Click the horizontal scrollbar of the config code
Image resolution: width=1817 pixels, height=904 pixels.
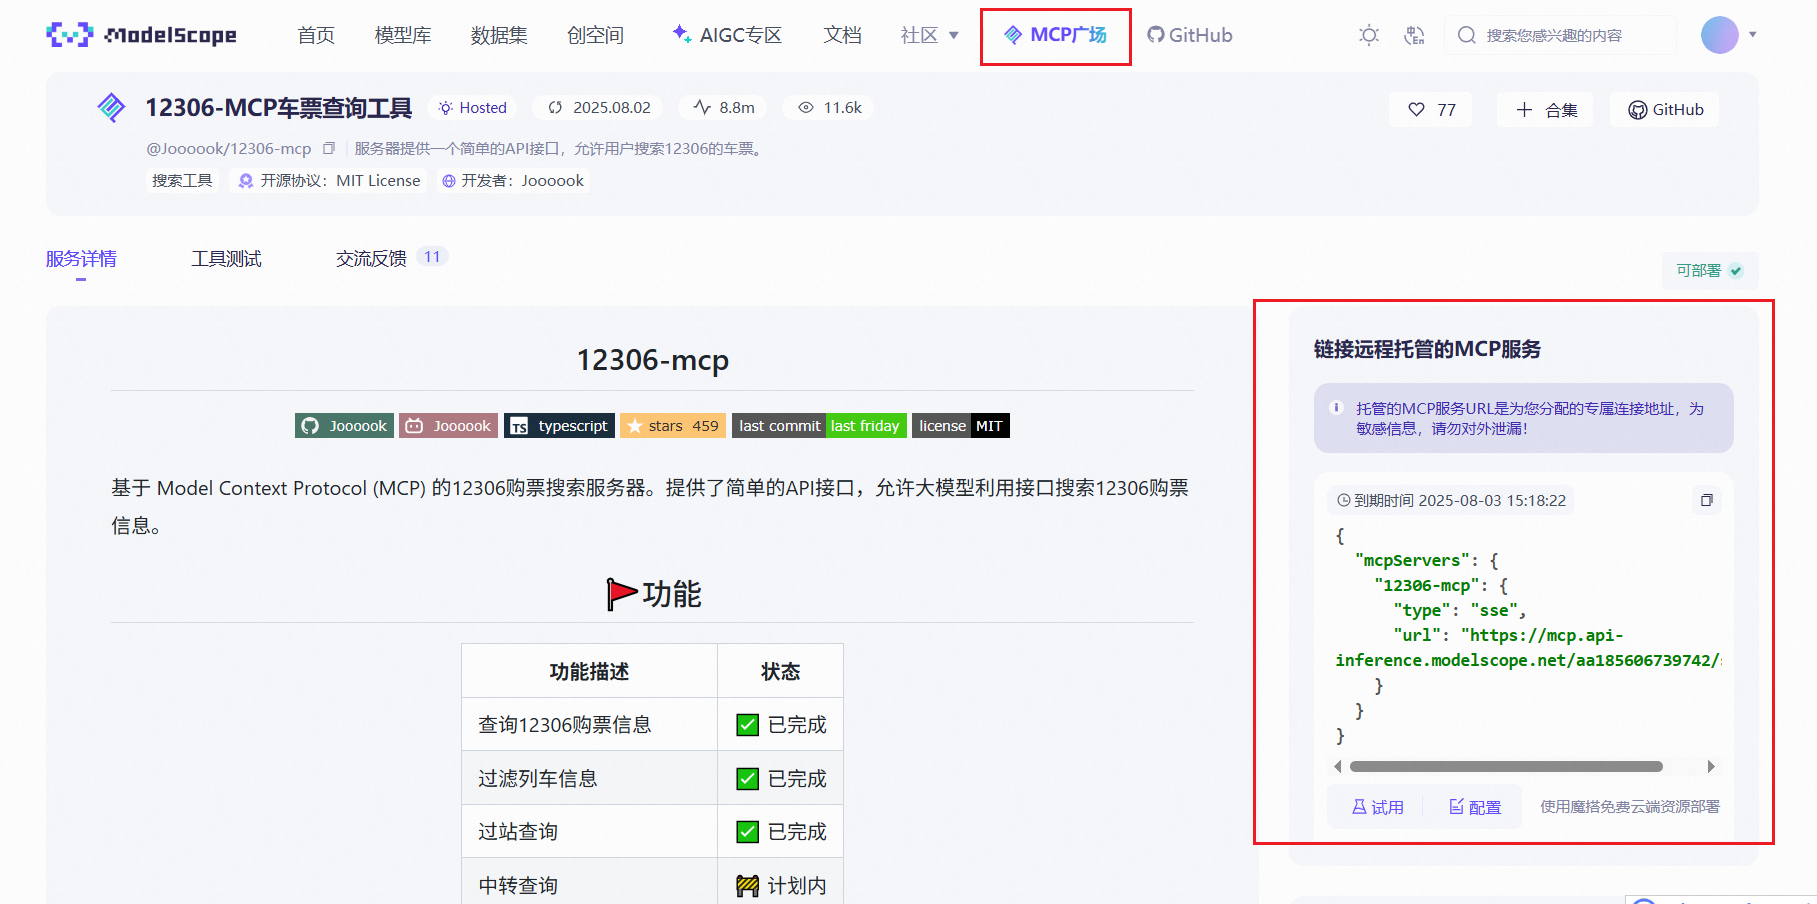(1506, 767)
